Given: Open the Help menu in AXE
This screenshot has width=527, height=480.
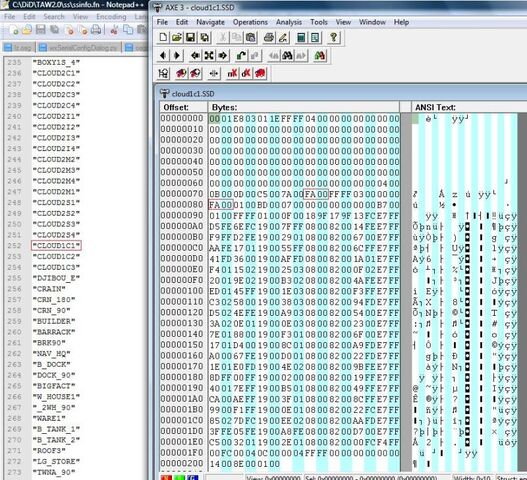Looking at the screenshot, I should tap(401, 22).
